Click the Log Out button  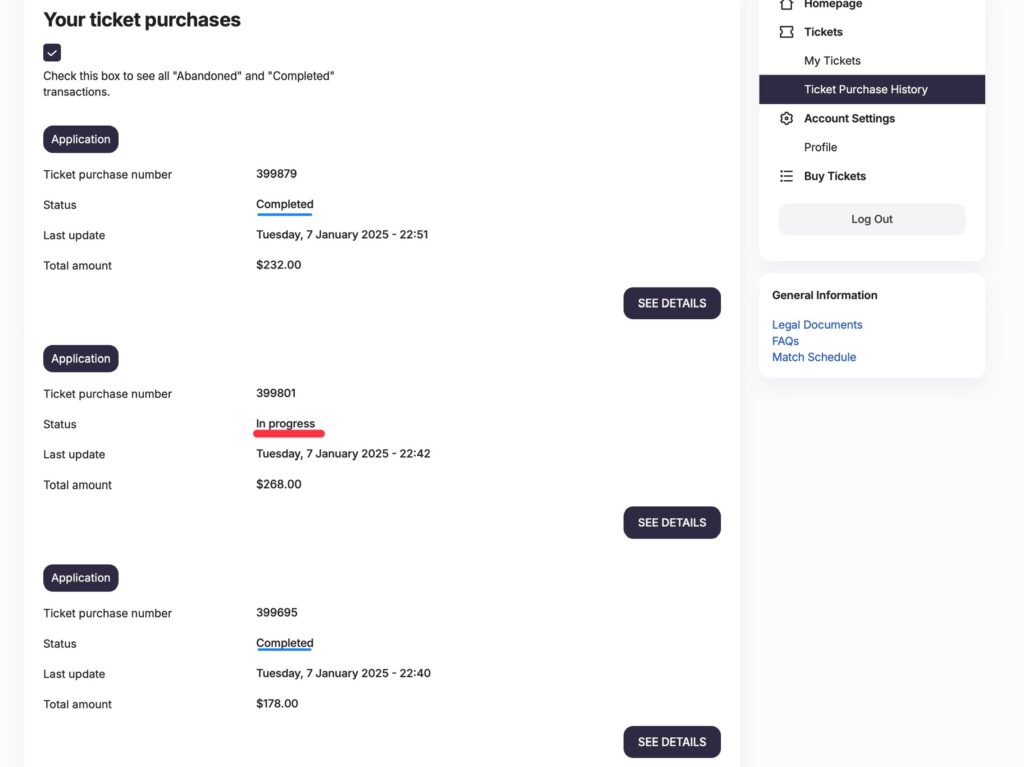pos(872,219)
